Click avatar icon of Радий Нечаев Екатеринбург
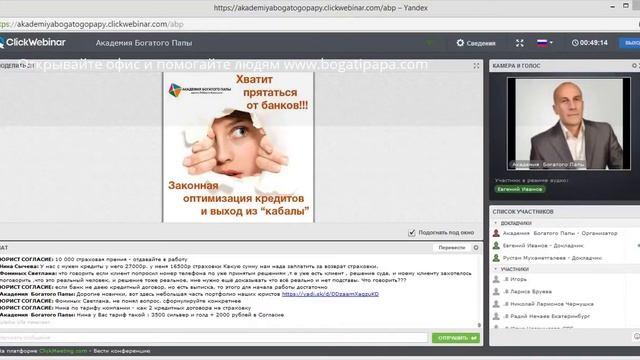The width and height of the screenshot is (640, 360). 496,316
